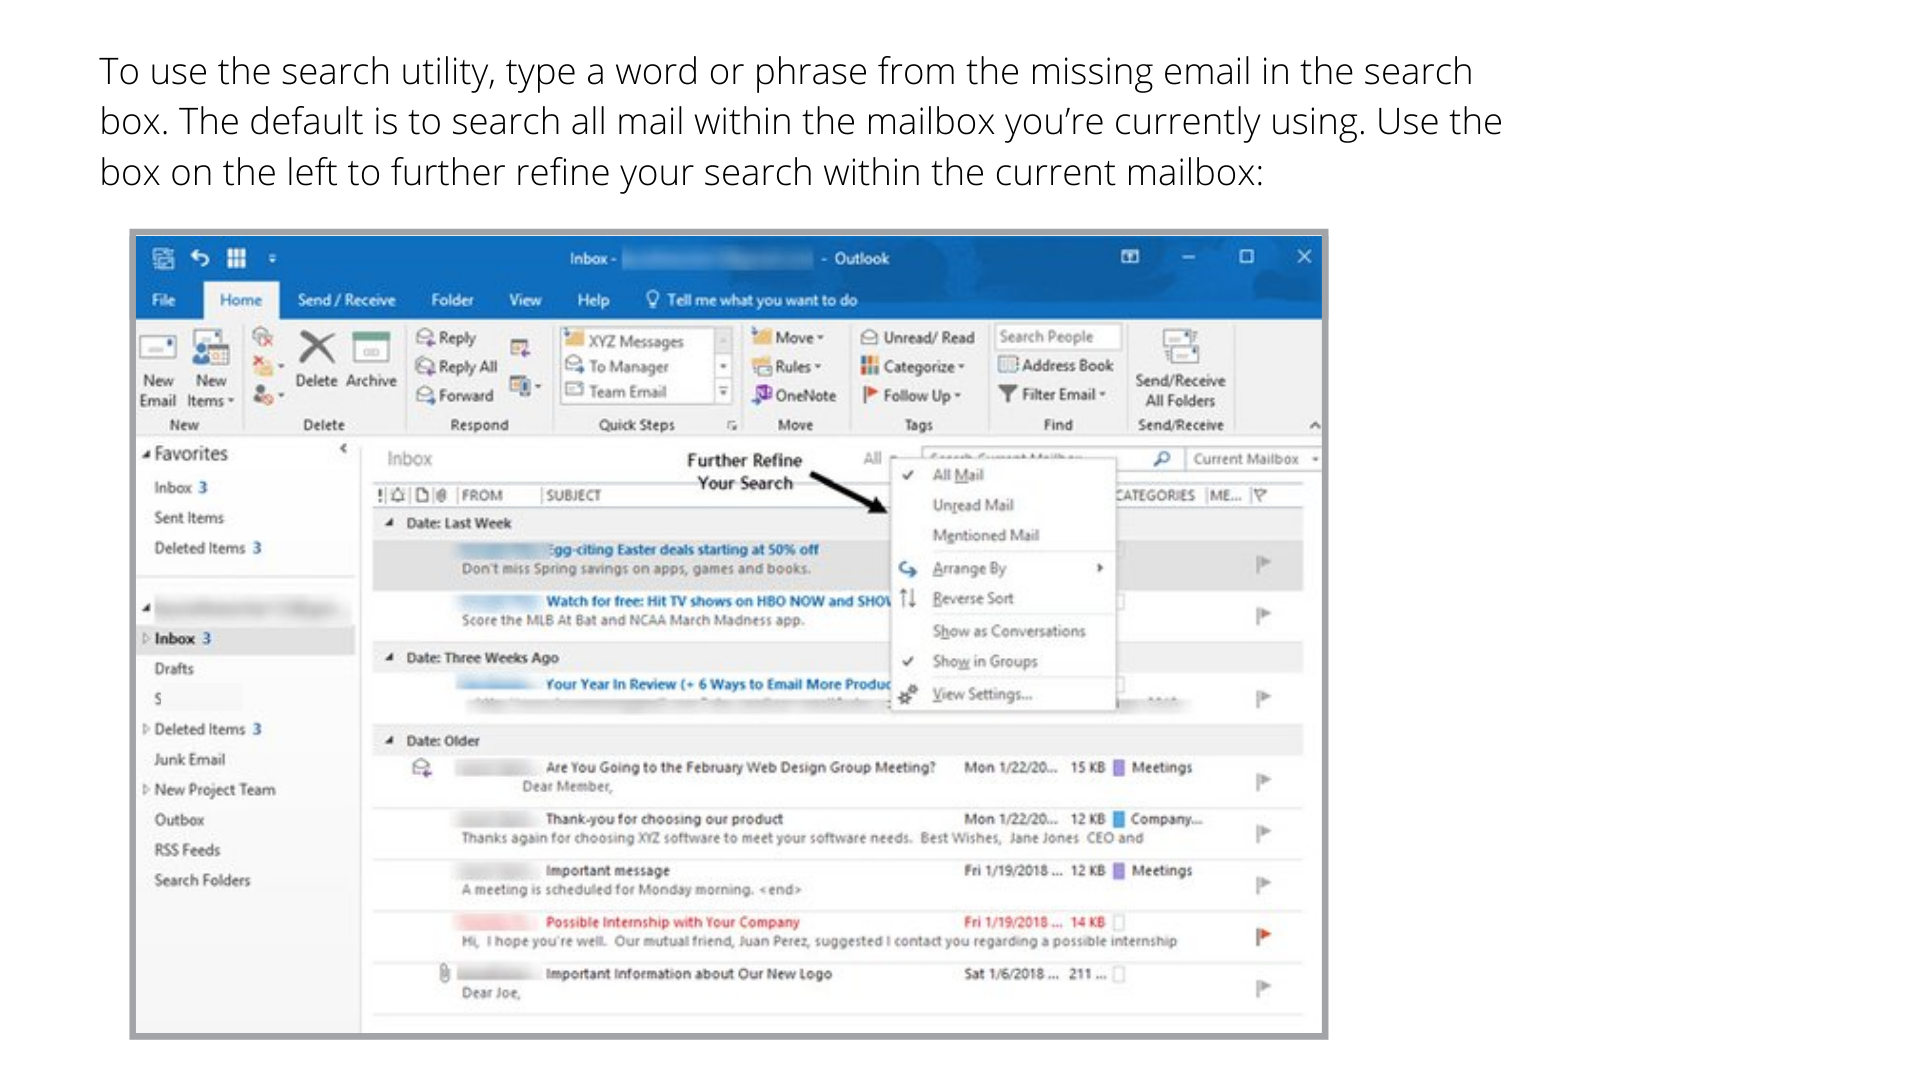Click the Address Book icon
Screen dimensions: 1920x1080
pos(1008,365)
